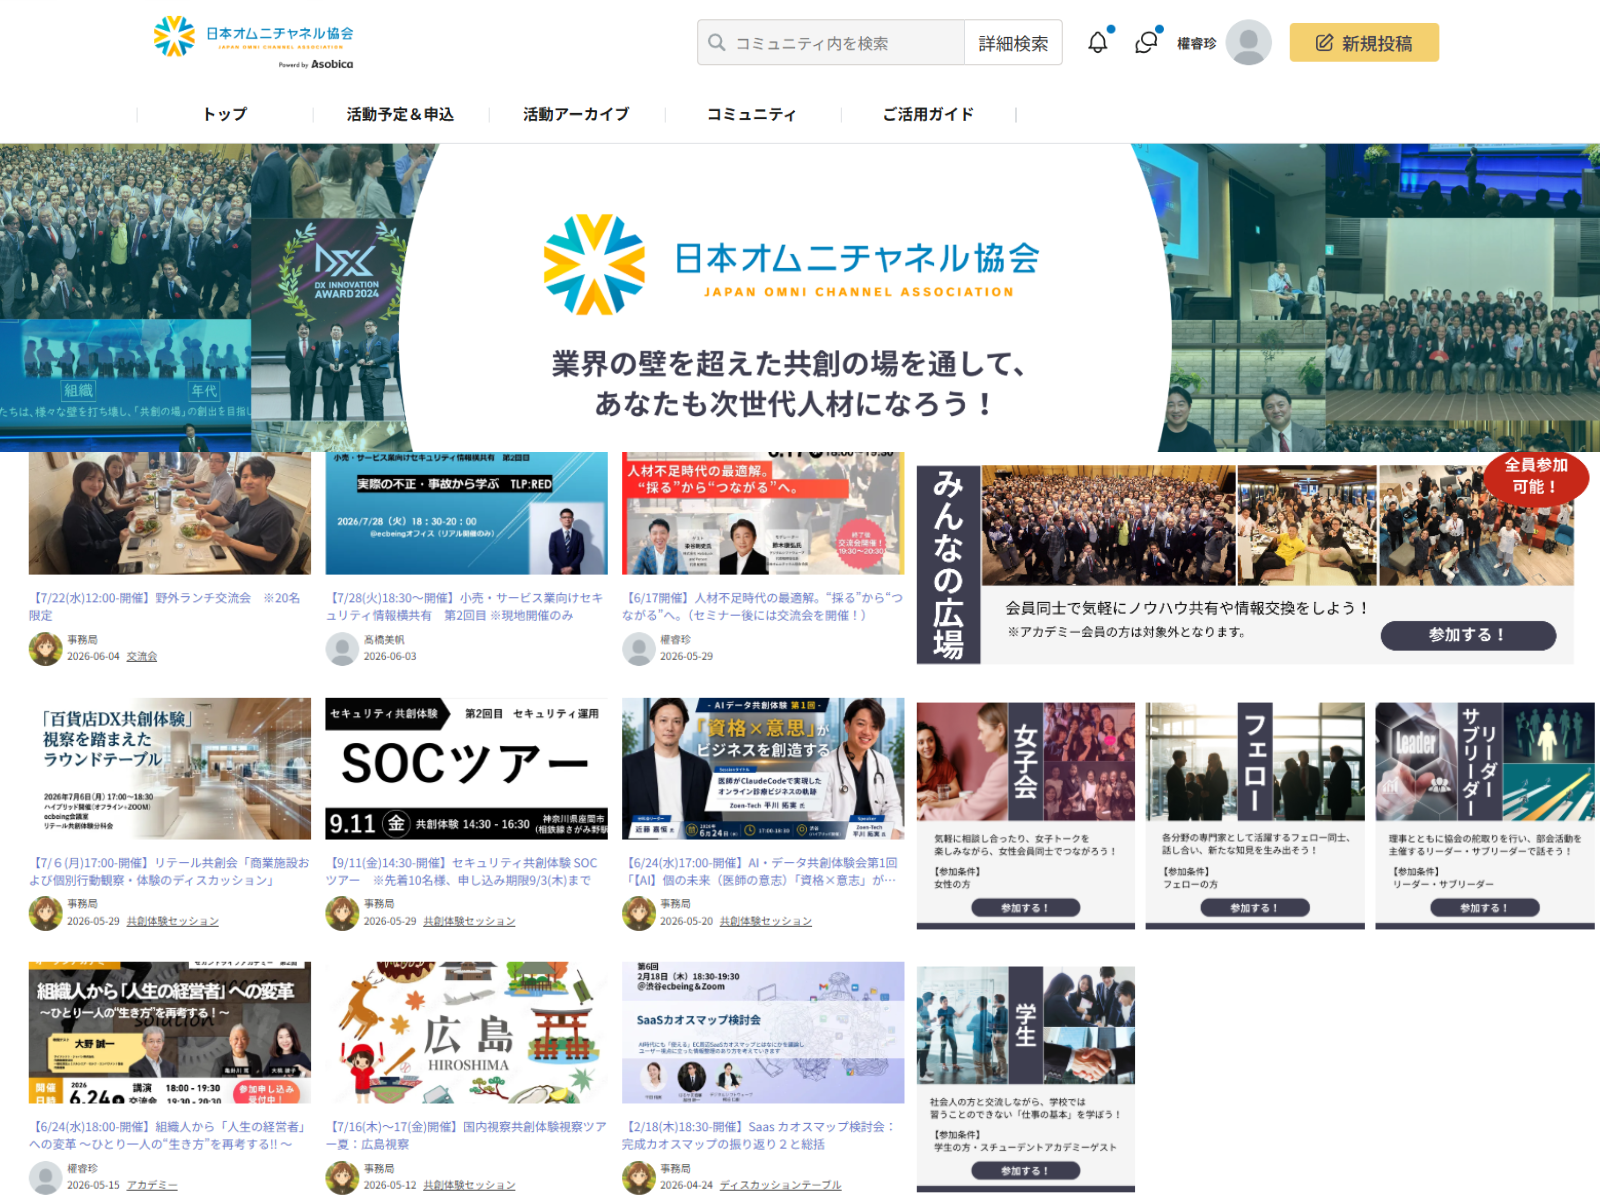Open 7/28 小売・サービス業向けセキュリティ post link

click(x=465, y=606)
